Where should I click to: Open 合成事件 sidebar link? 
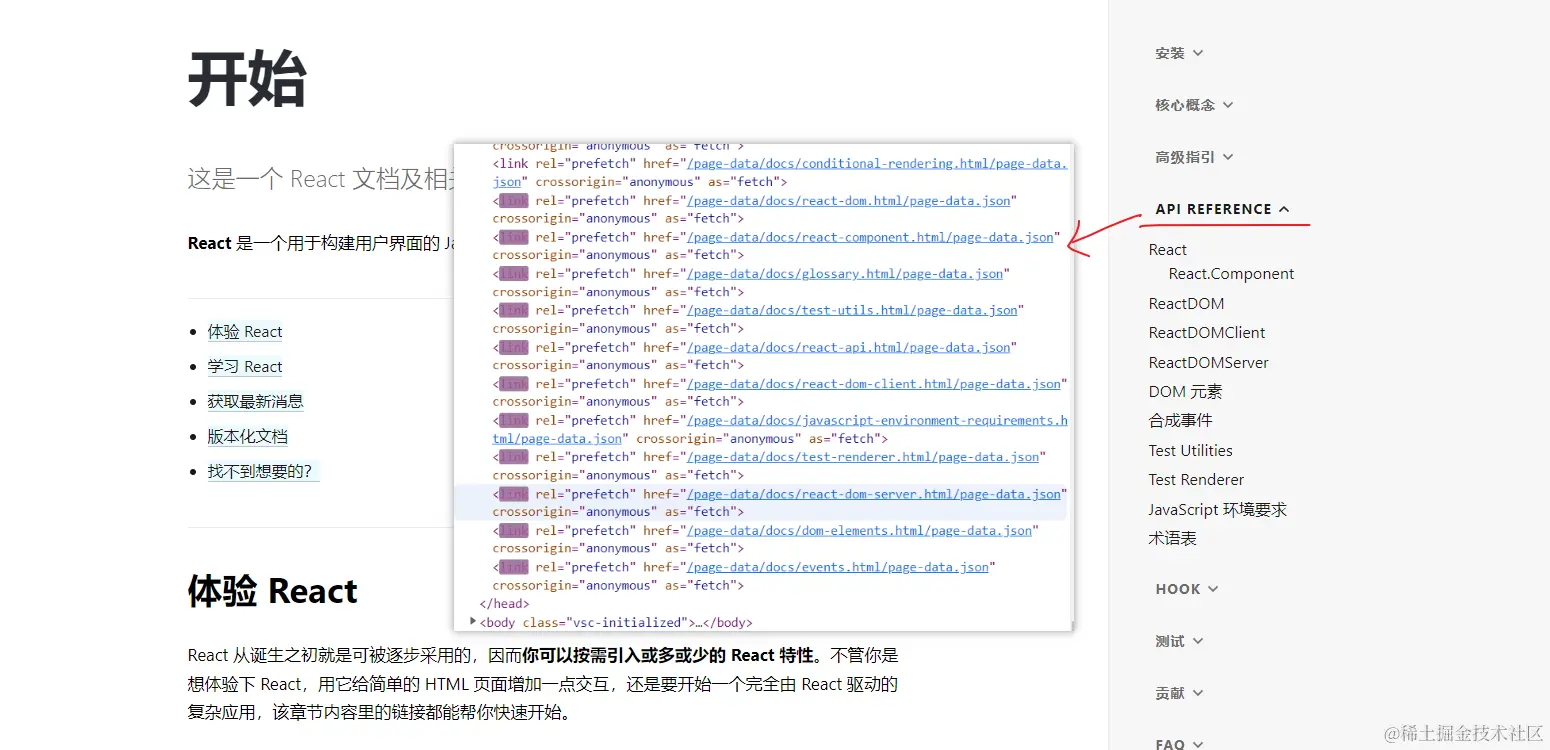pyautogui.click(x=1180, y=421)
